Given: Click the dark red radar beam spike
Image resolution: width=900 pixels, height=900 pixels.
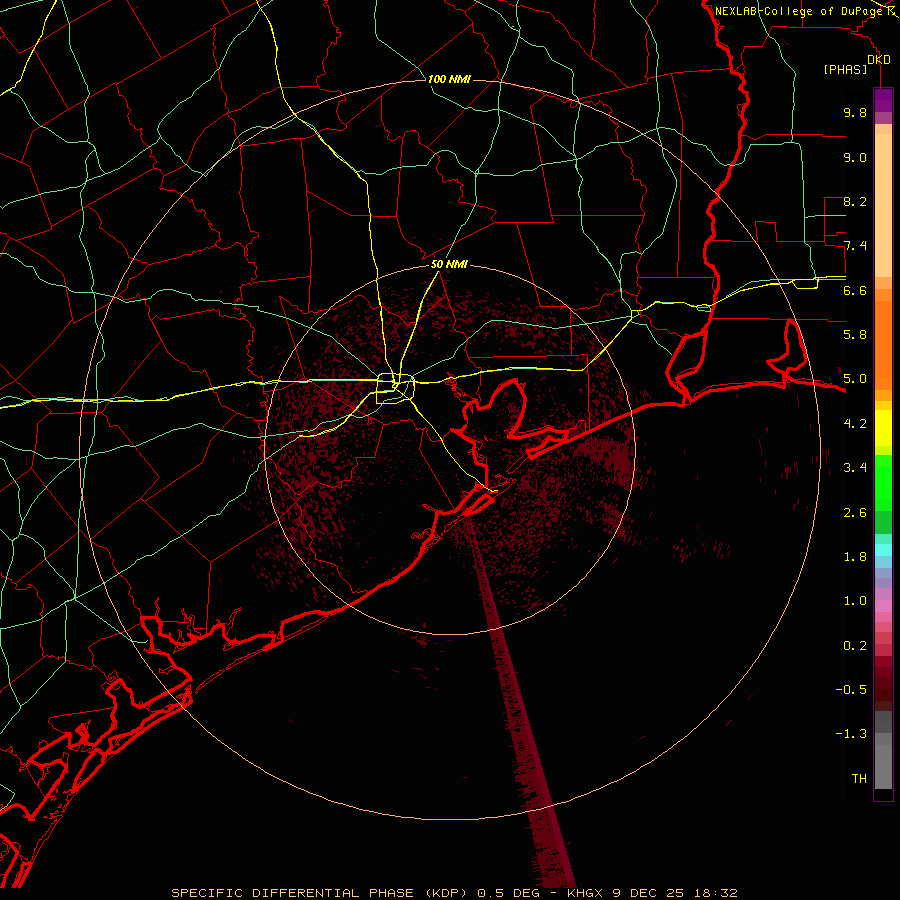Looking at the screenshot, I should (x=519, y=700).
